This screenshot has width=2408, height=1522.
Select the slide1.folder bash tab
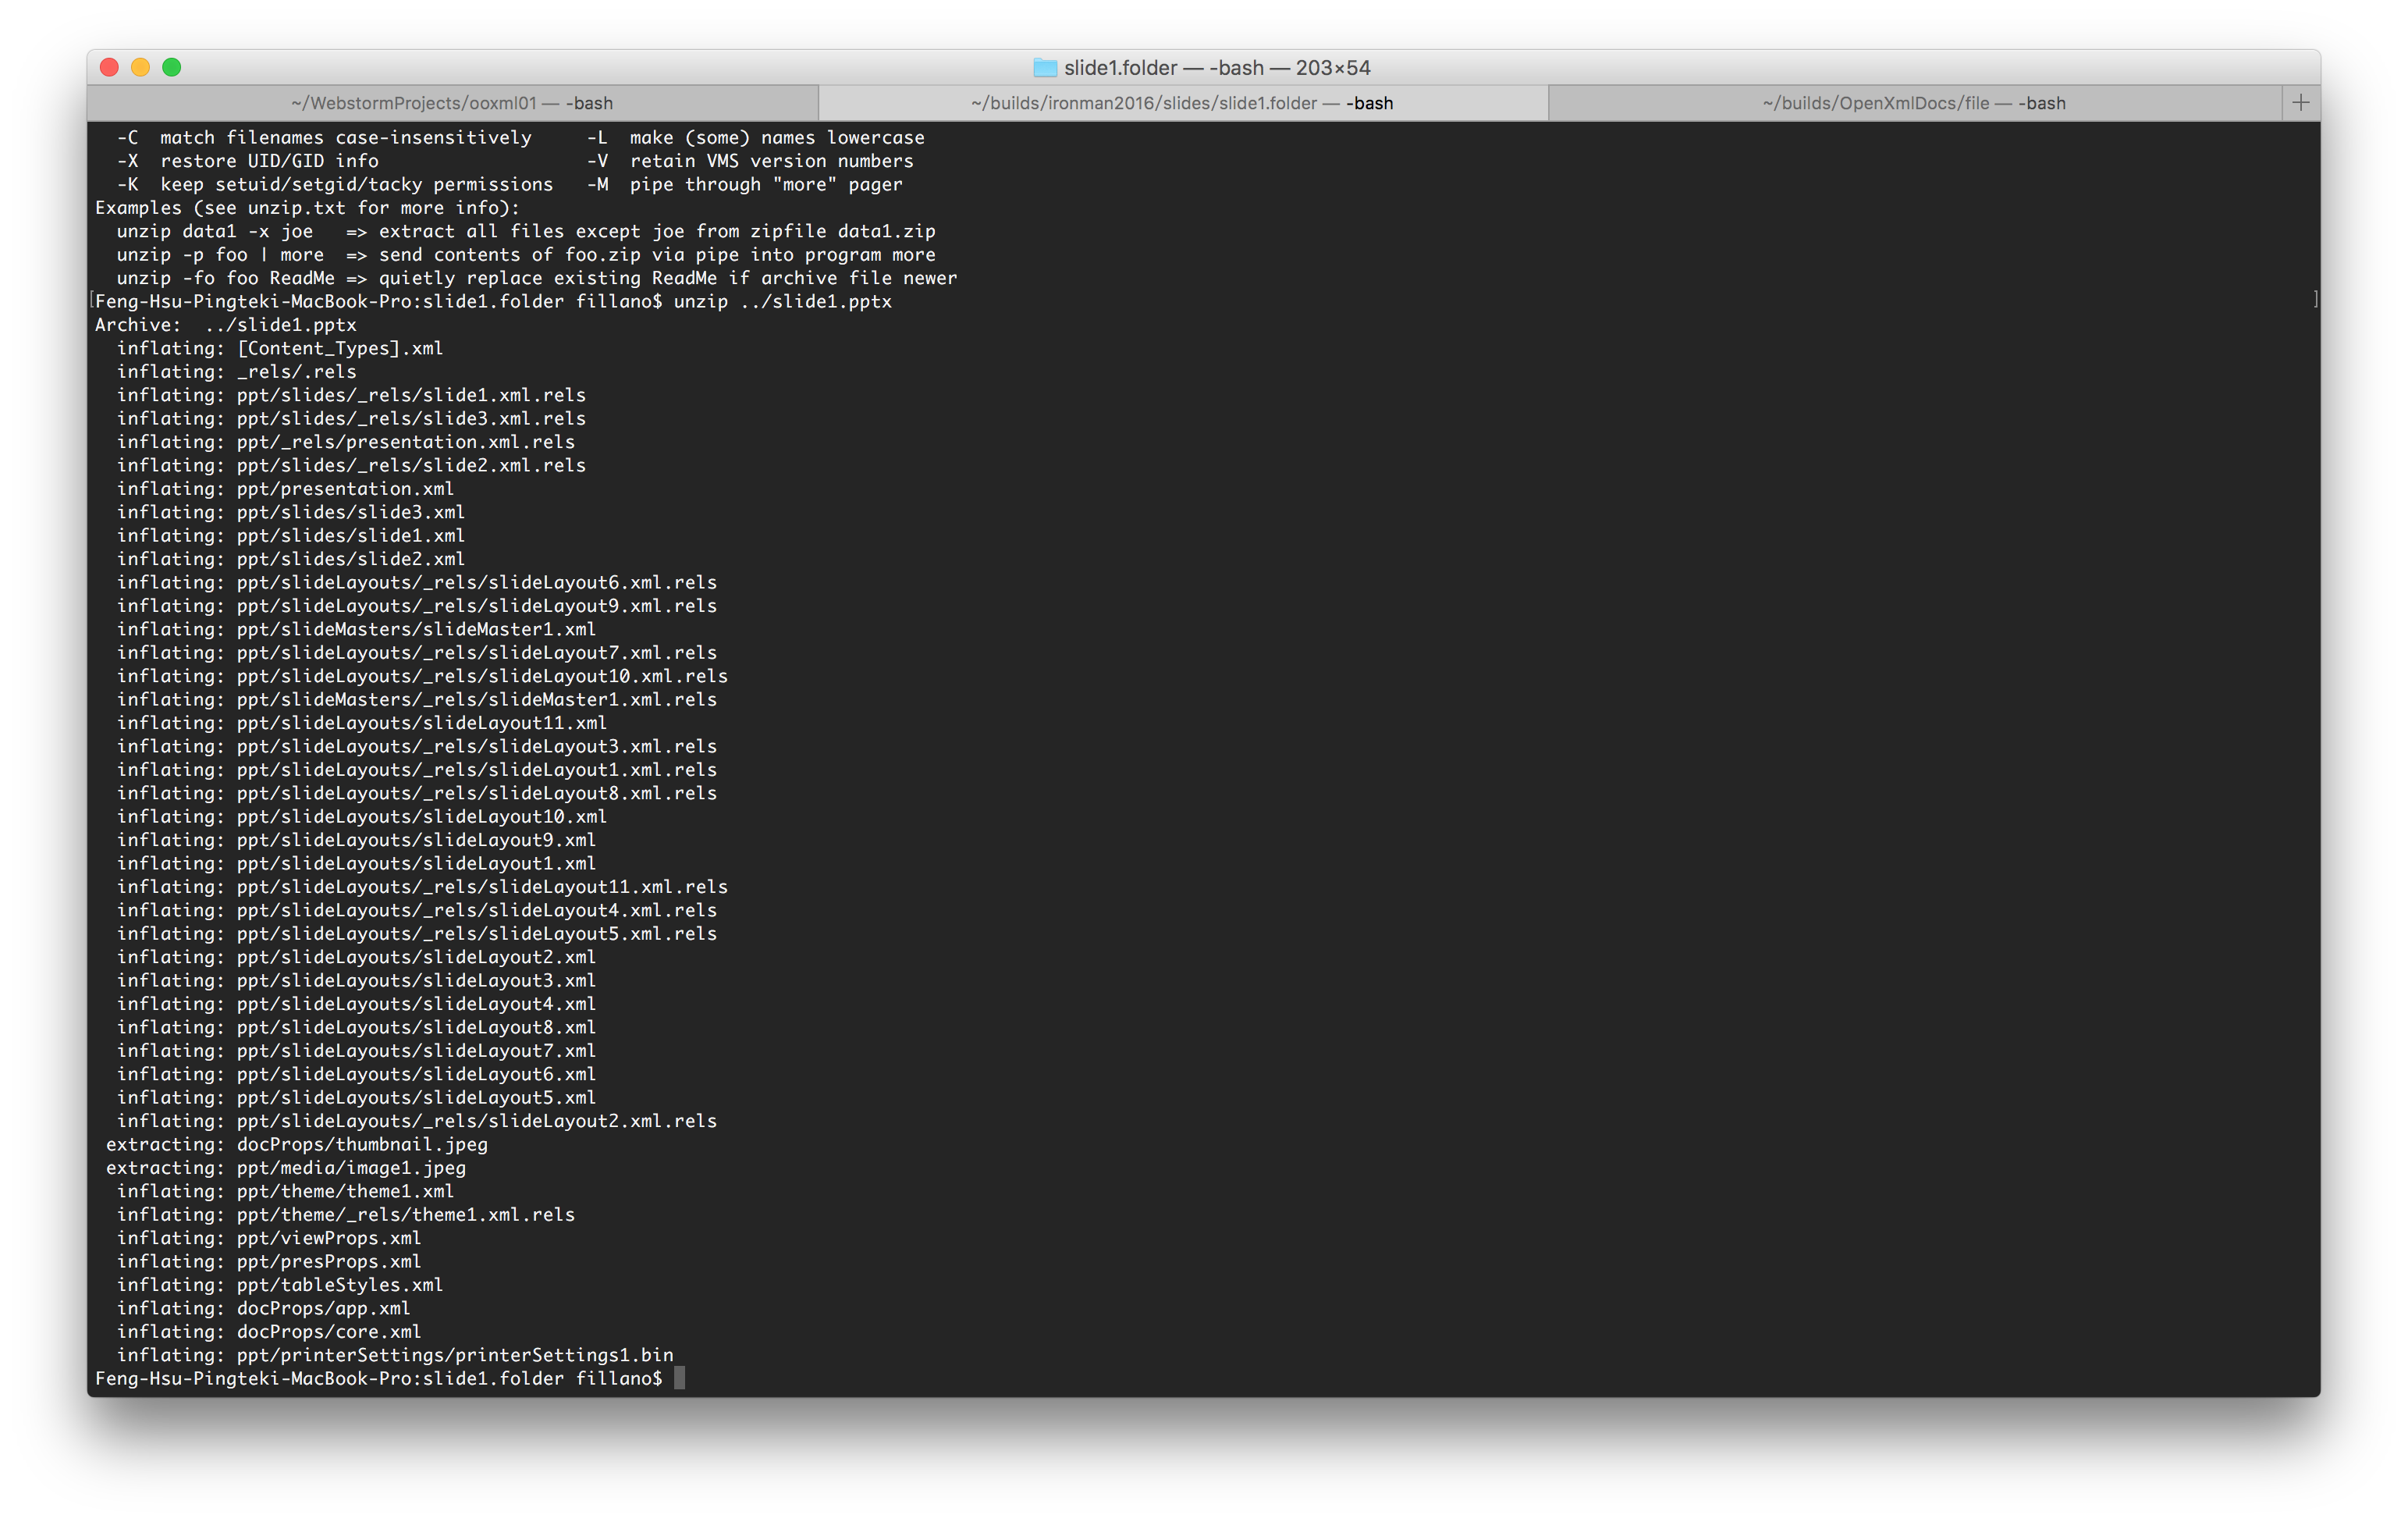click(1182, 103)
